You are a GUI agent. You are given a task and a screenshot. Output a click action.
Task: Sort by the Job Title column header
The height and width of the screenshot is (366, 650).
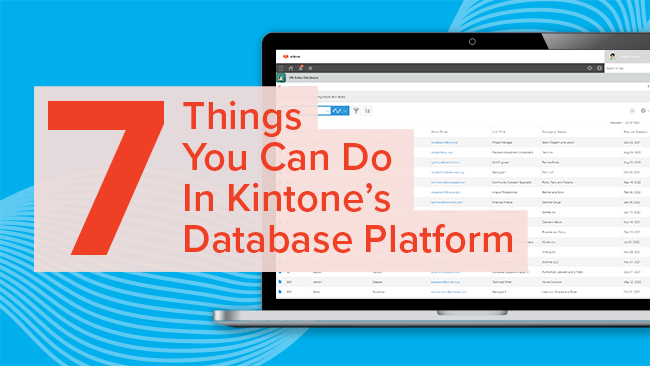coord(499,132)
